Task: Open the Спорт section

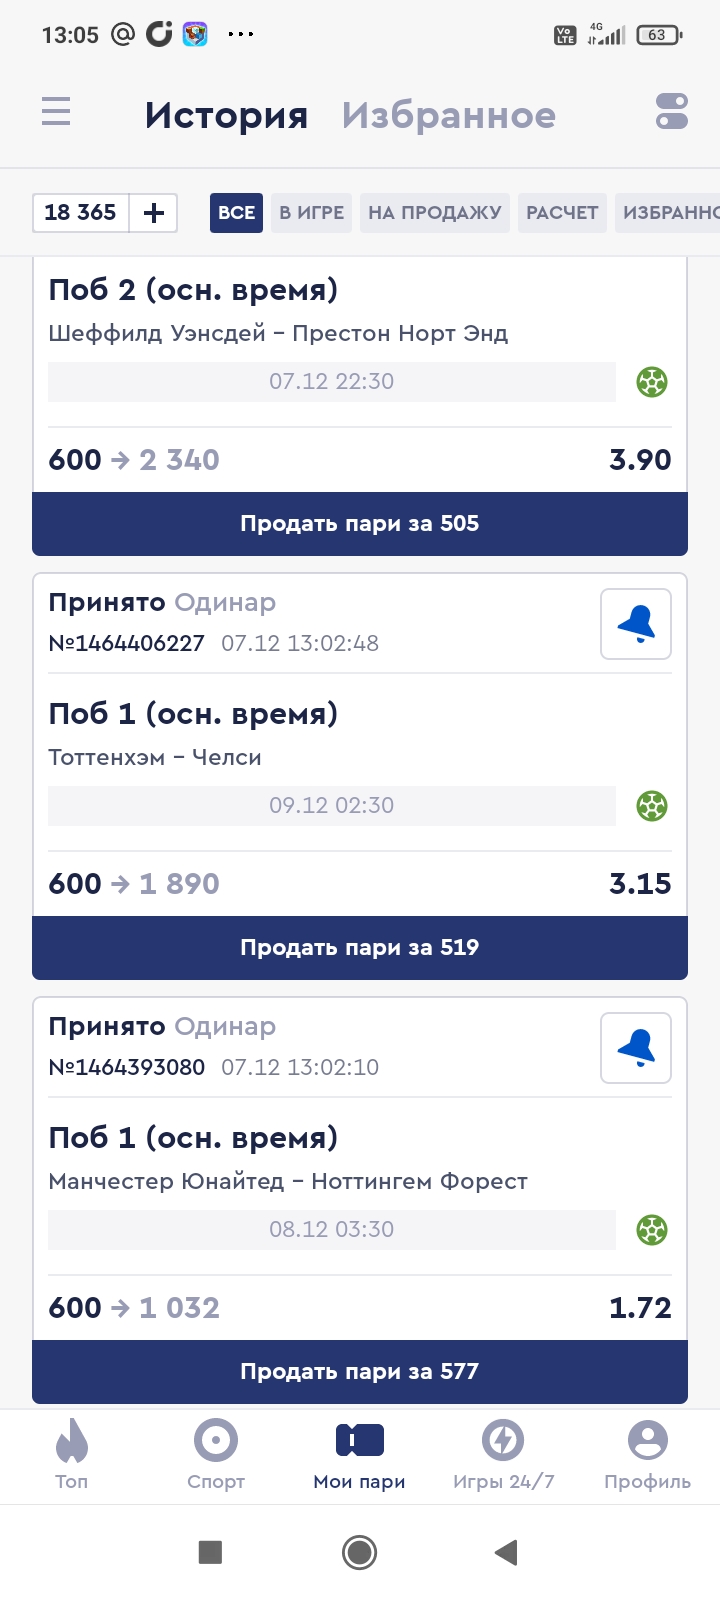Action: [x=216, y=1455]
